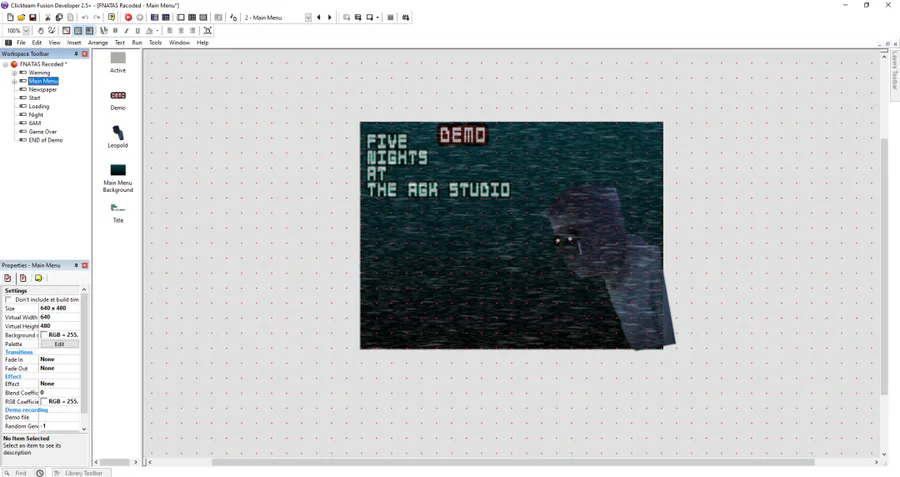Open the Insert menu

pos(74,42)
